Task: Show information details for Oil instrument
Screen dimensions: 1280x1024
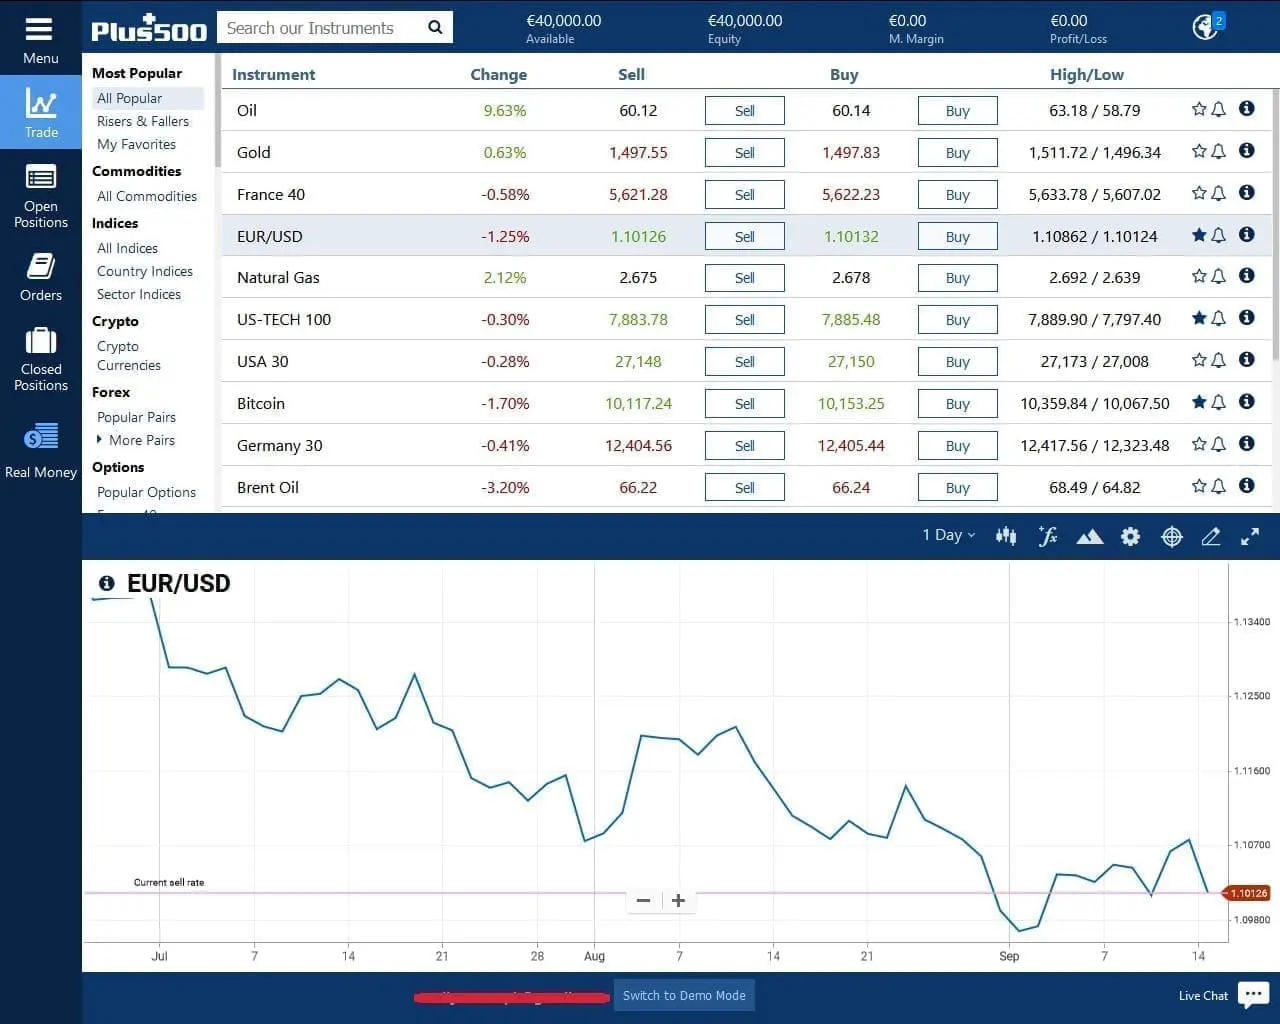Action: coord(1246,110)
